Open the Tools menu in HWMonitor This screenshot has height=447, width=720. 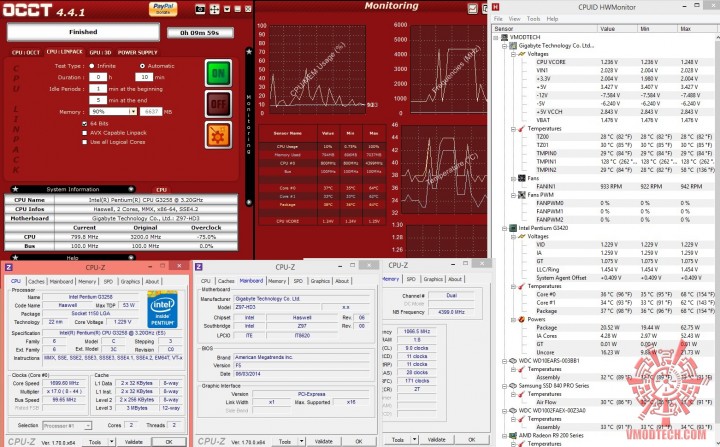point(533,19)
